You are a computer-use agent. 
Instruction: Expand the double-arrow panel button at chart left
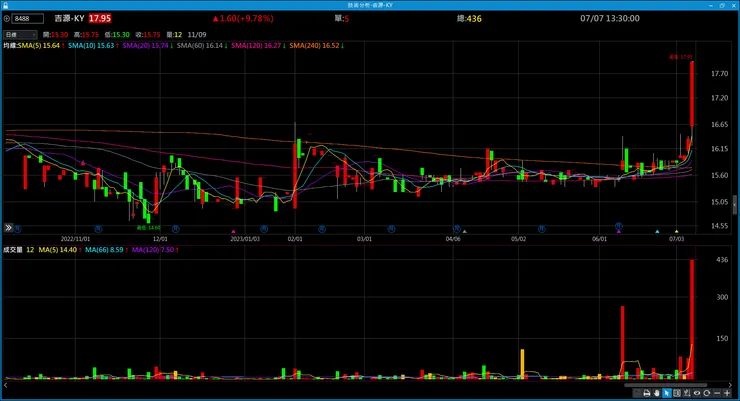8,228
